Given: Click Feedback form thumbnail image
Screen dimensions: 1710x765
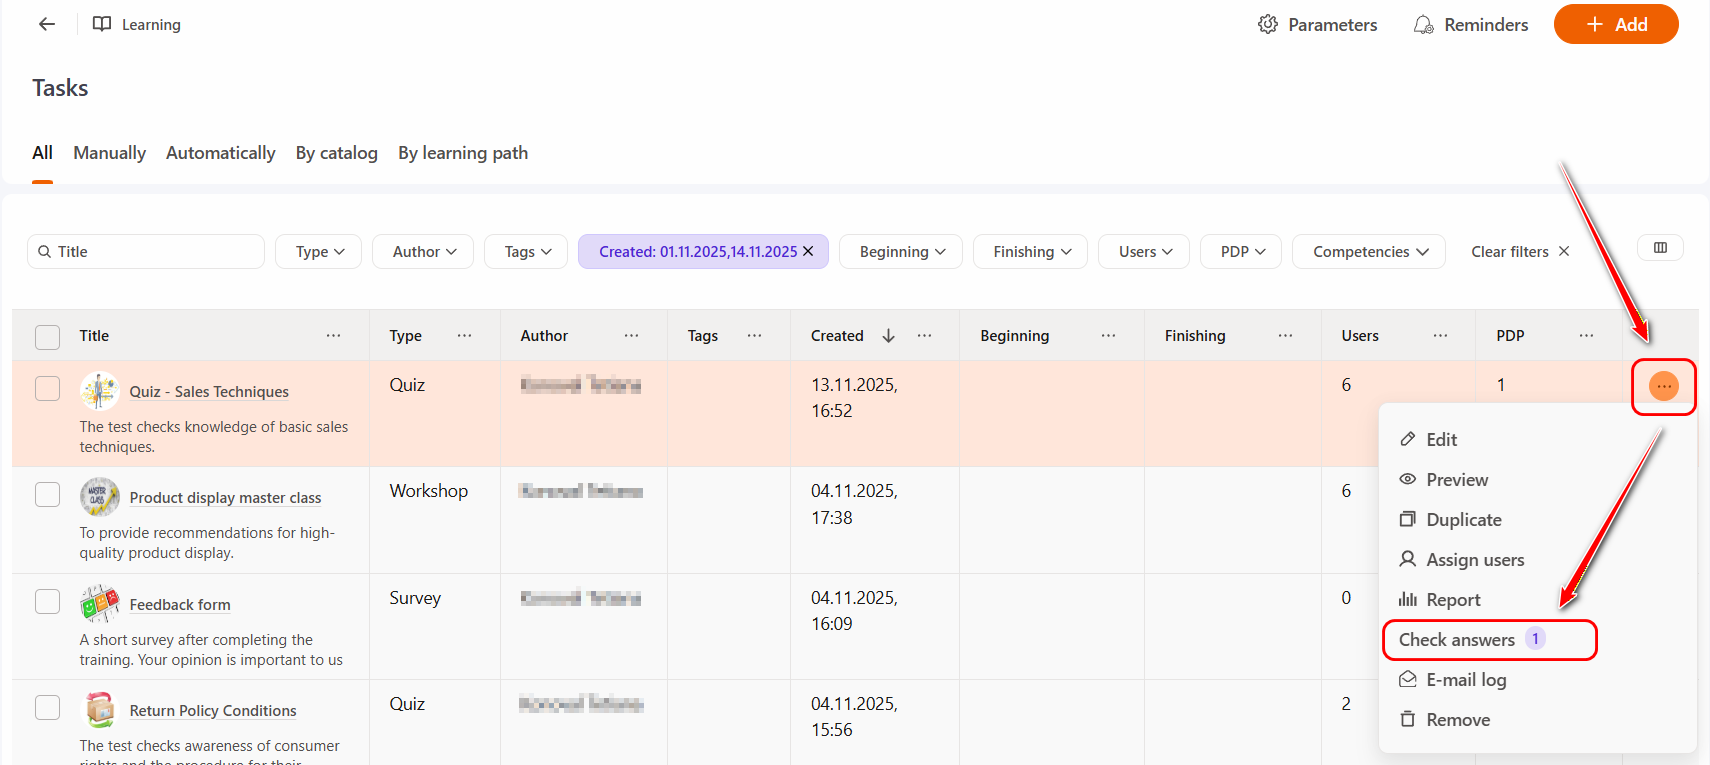Looking at the screenshot, I should [100, 604].
